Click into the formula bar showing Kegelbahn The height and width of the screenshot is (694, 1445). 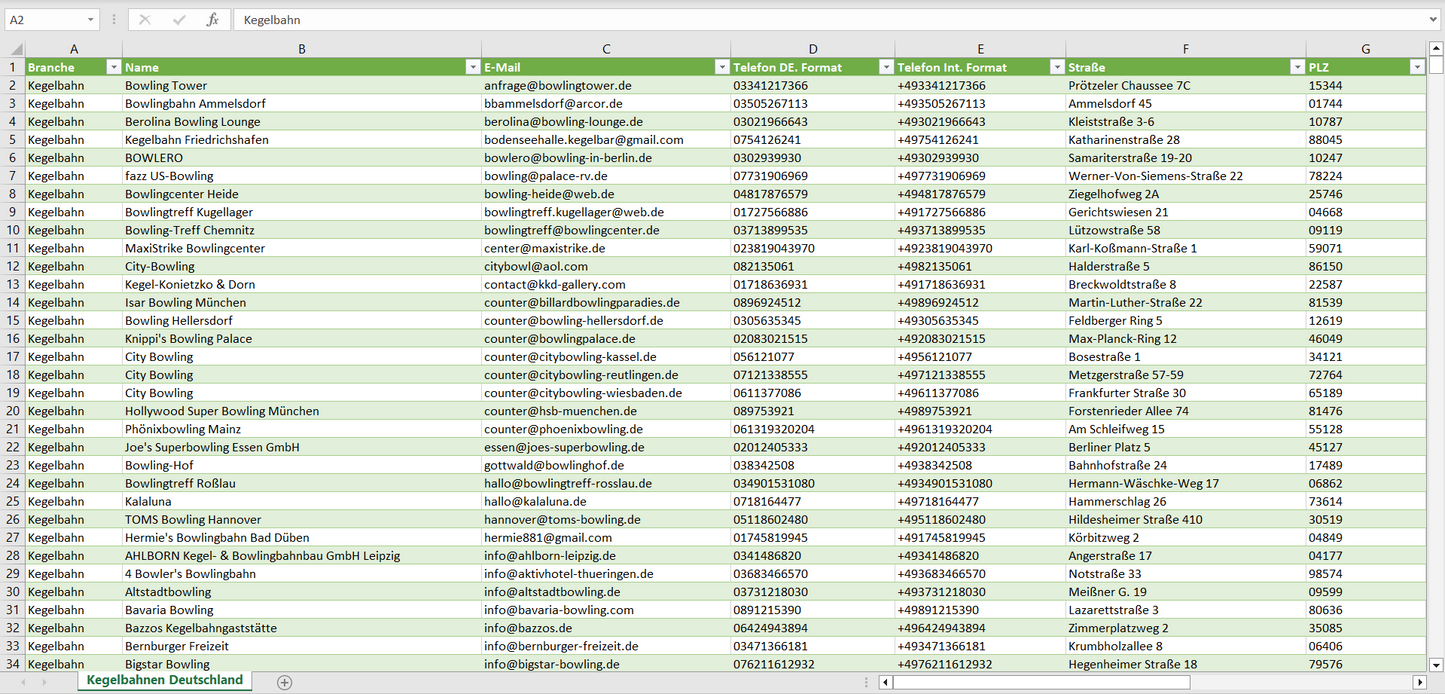pos(800,20)
